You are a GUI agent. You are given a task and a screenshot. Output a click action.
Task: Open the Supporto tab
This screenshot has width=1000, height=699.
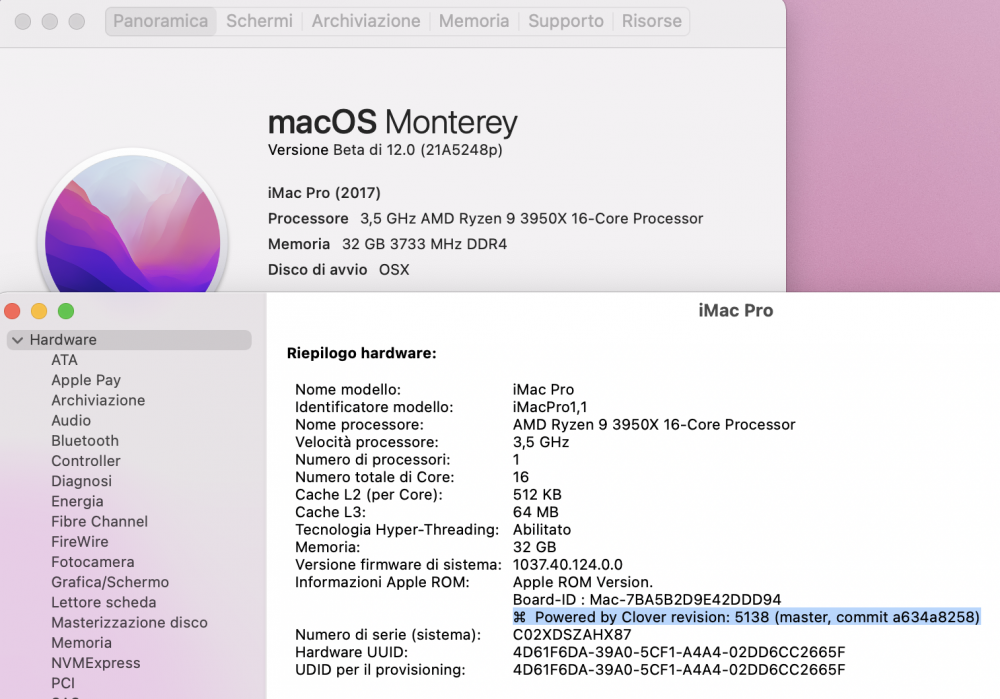pos(566,21)
